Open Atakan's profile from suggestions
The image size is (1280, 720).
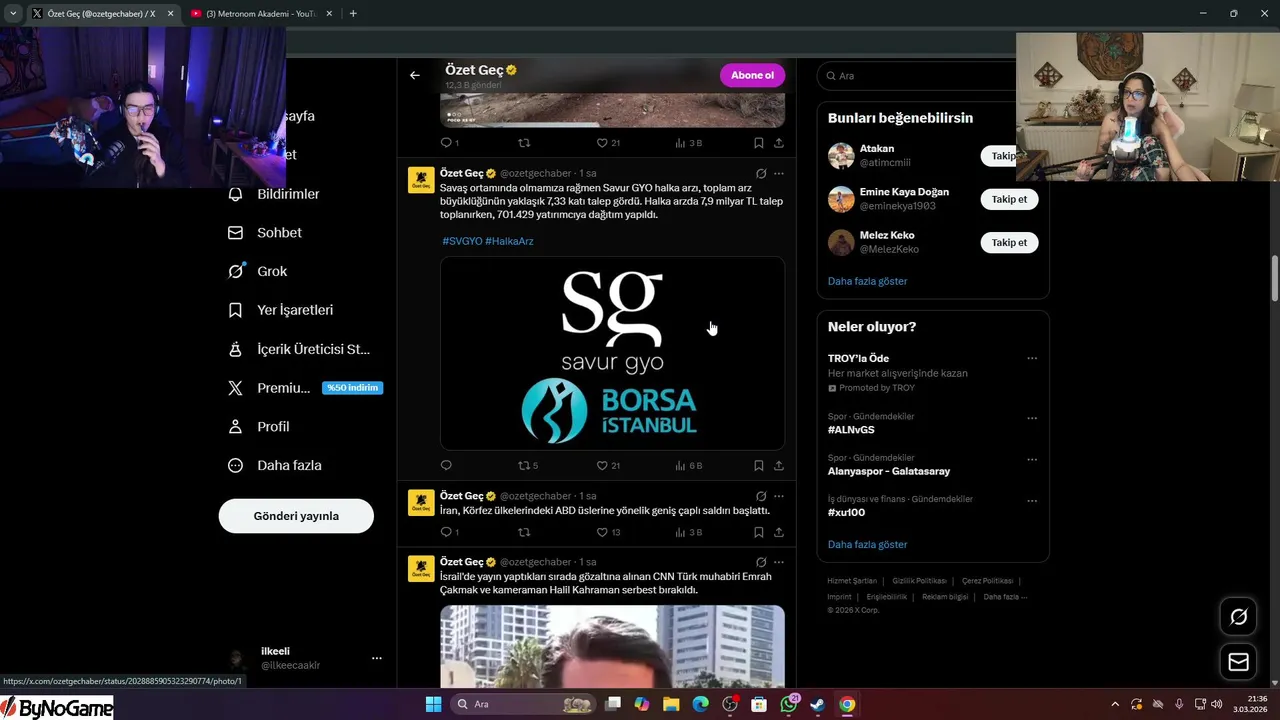[877, 149]
